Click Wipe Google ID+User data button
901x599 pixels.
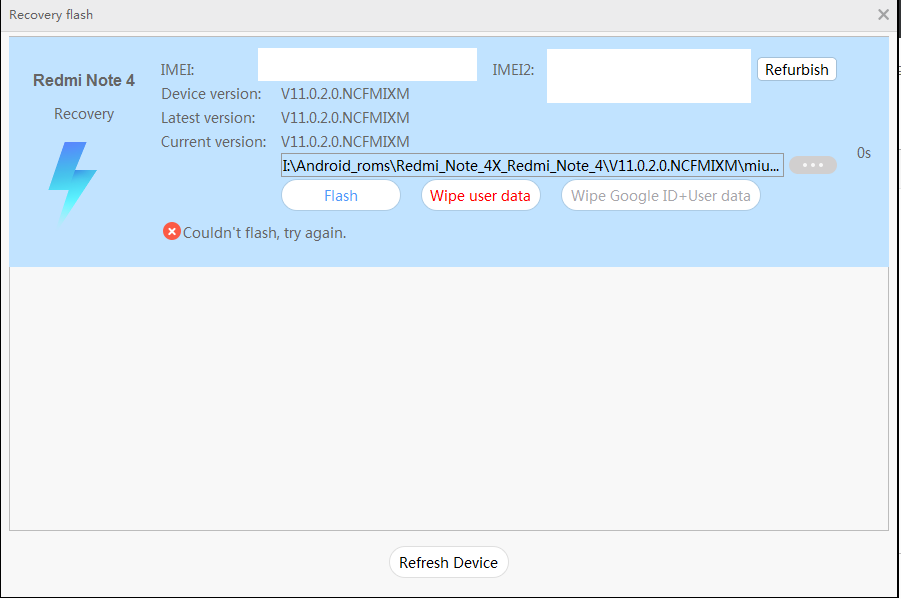(661, 195)
